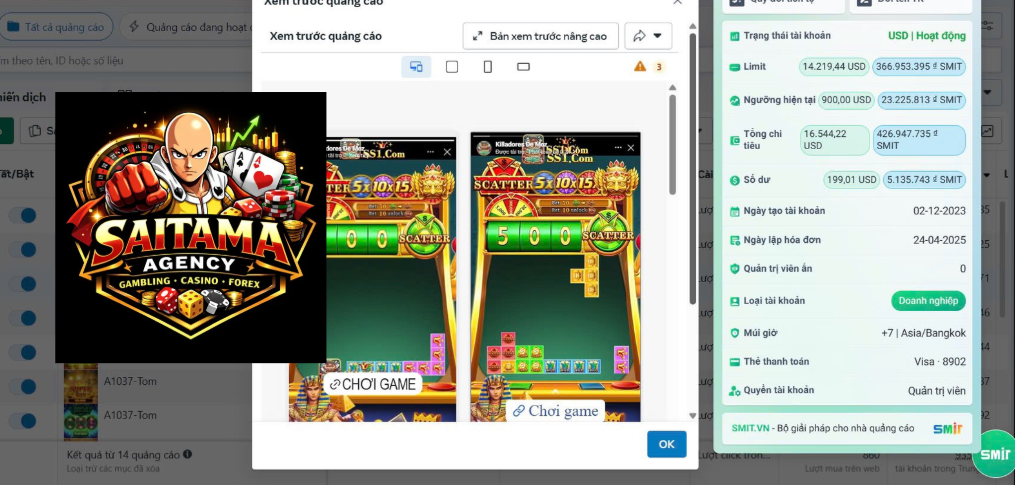1015x485 pixels.
Task: Toggle the first ad's on/off switch
Action: 23,216
